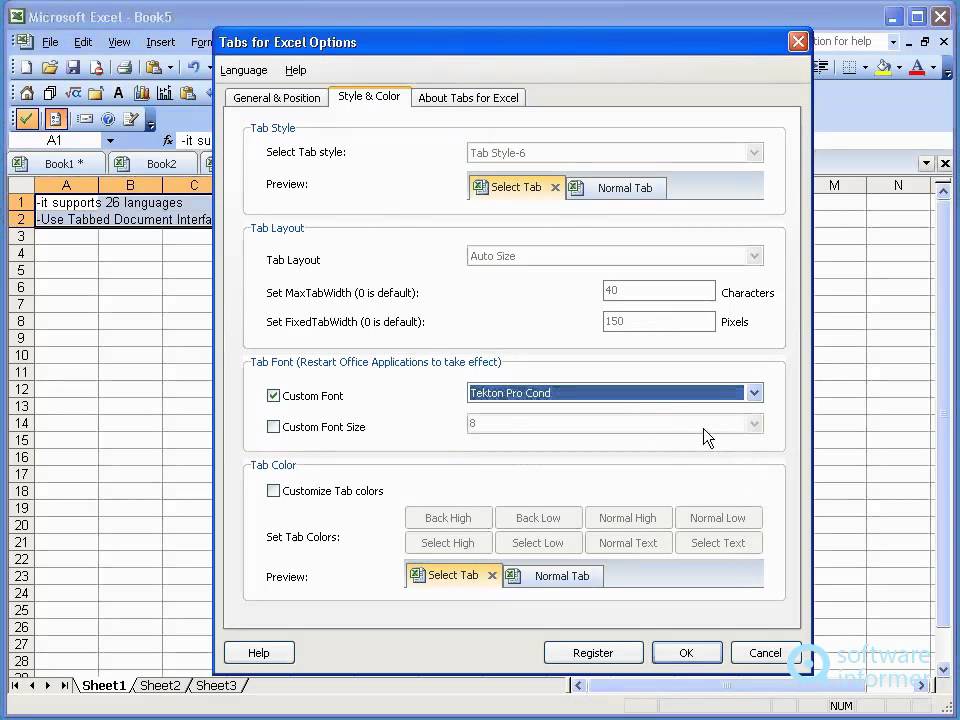Switch to the Book2 workbook tab
This screenshot has height=720, width=960.
[x=154, y=163]
